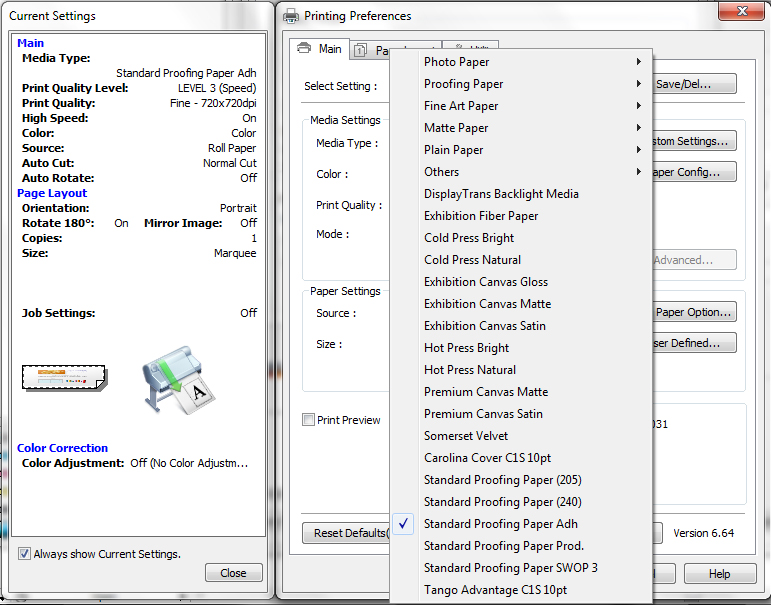Open Paper Config... button
Image resolution: width=771 pixels, height=605 pixels.
pos(694,172)
